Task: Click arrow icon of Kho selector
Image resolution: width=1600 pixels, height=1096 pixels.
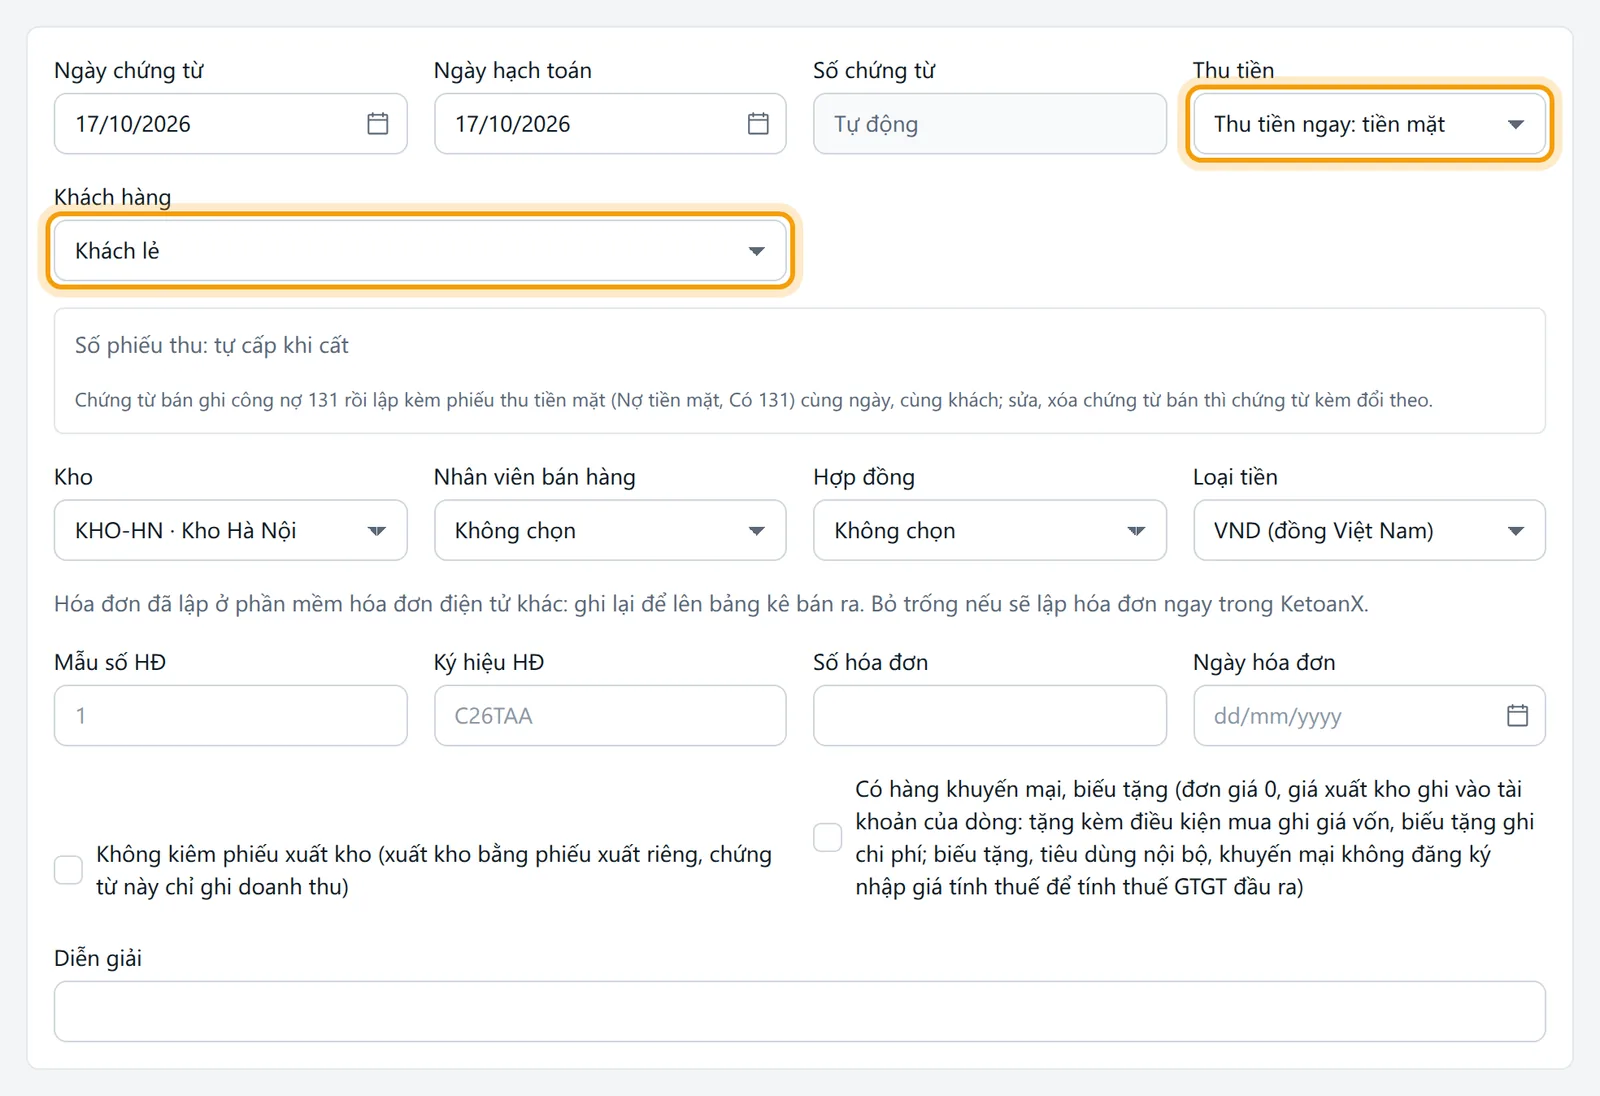Action: [377, 531]
